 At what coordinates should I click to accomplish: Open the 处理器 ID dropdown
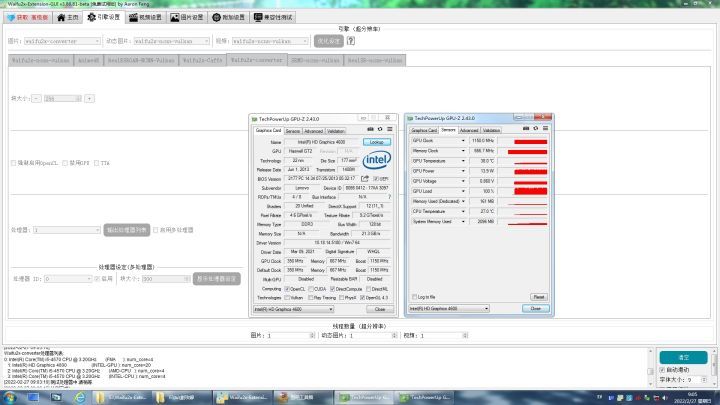click(x=68, y=279)
